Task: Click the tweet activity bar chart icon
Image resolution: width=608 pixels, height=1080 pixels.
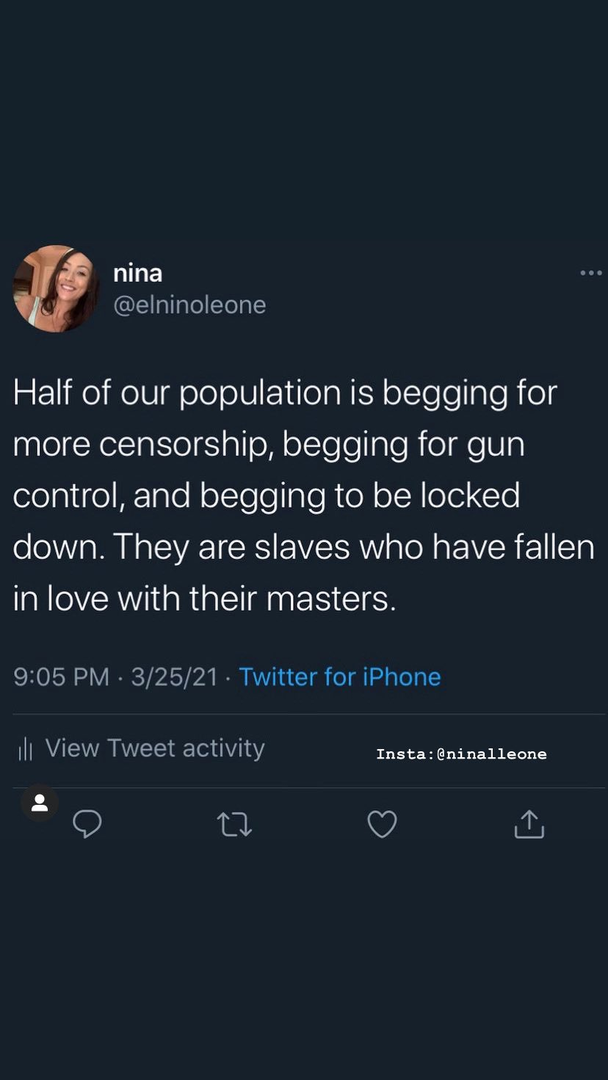Action: (x=27, y=749)
